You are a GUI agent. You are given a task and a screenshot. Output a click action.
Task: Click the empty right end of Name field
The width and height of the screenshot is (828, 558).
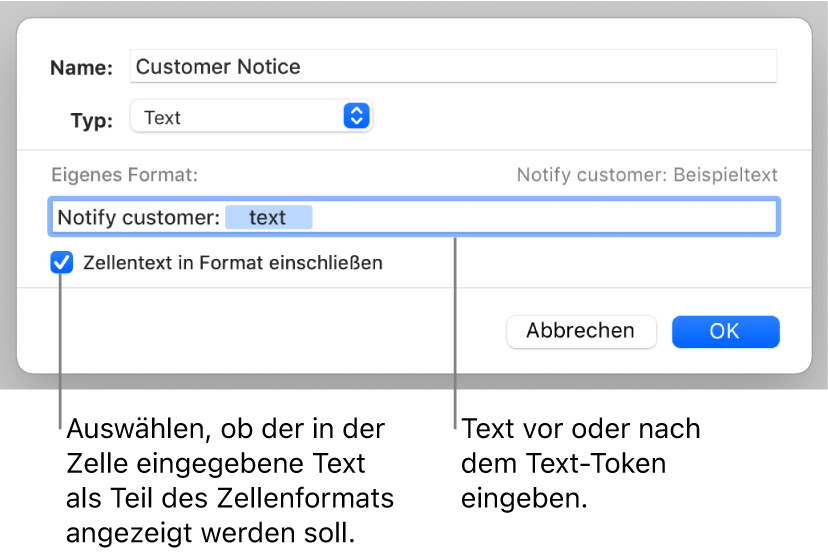coord(700,67)
